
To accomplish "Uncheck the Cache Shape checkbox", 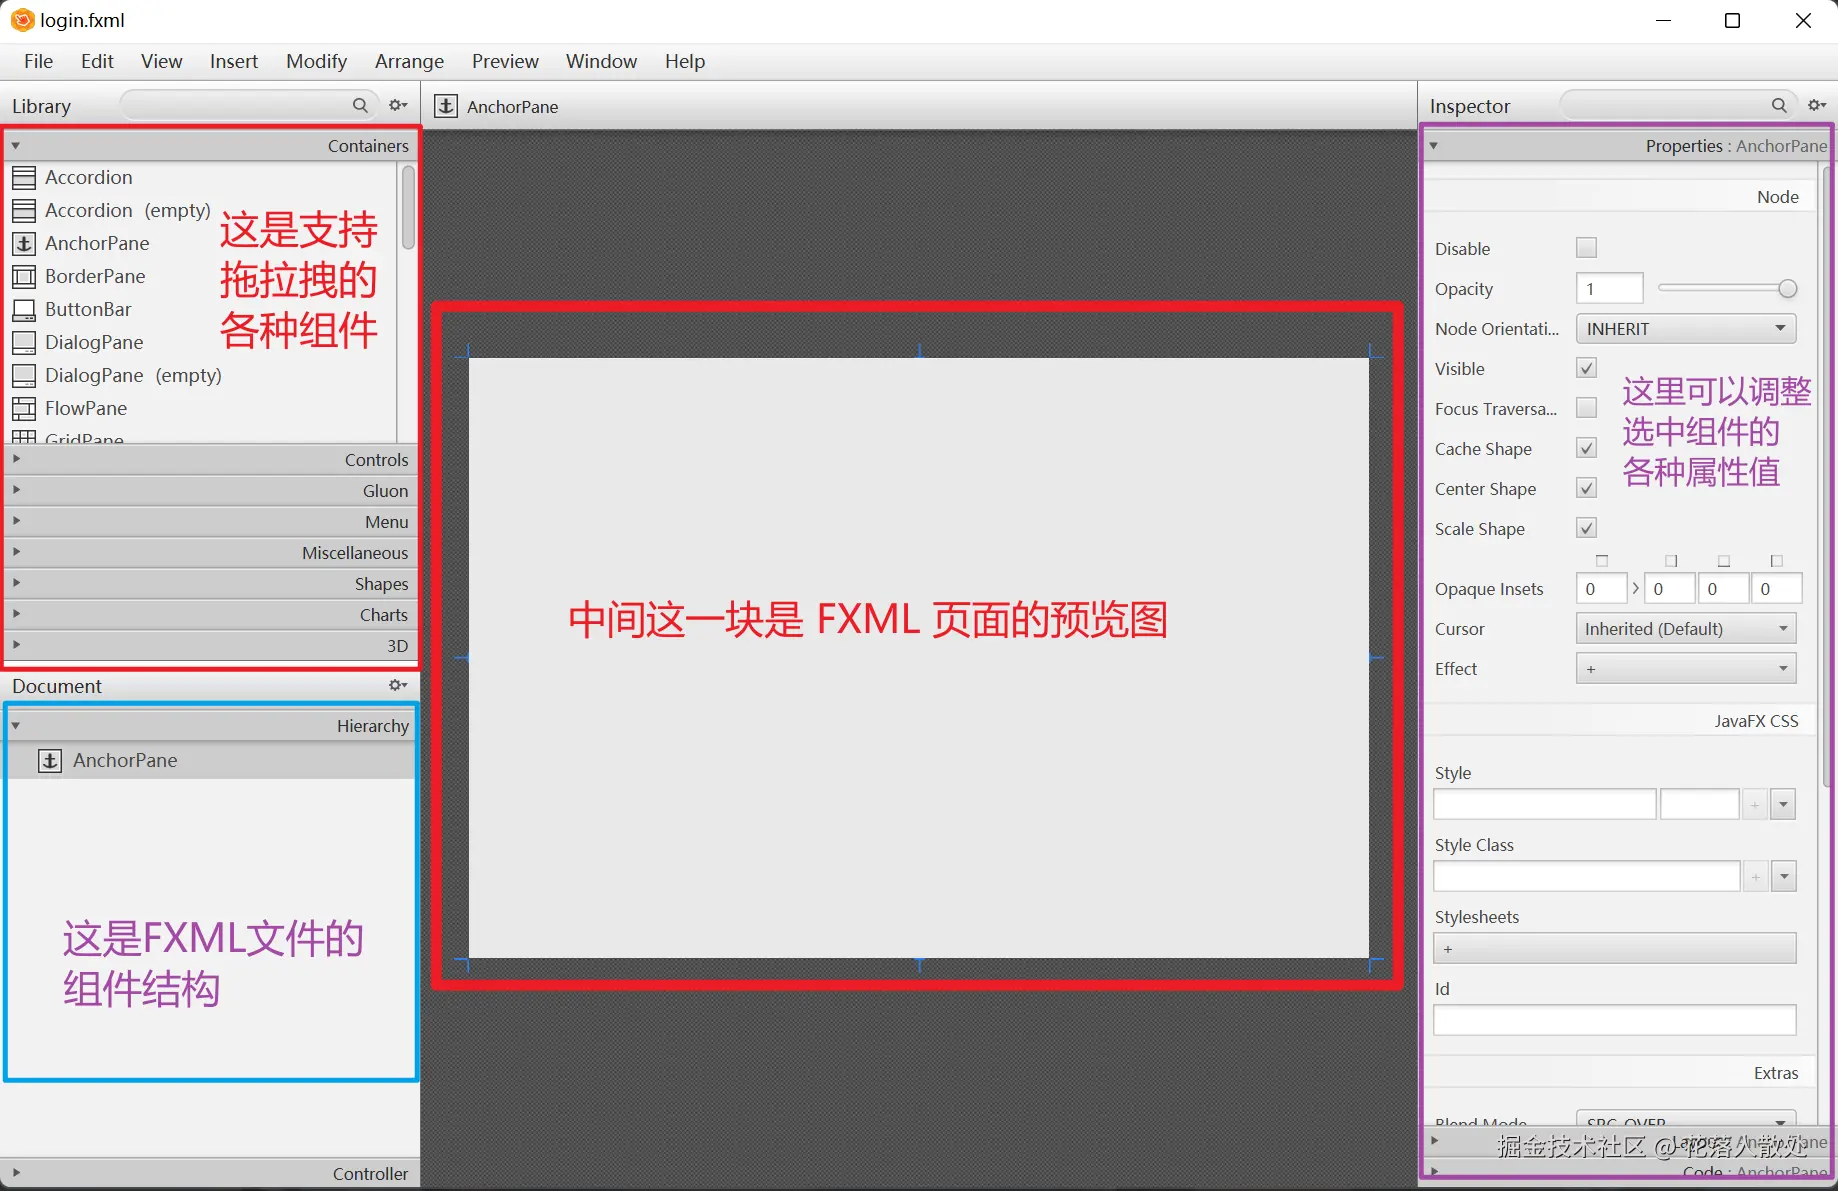I will (1586, 448).
